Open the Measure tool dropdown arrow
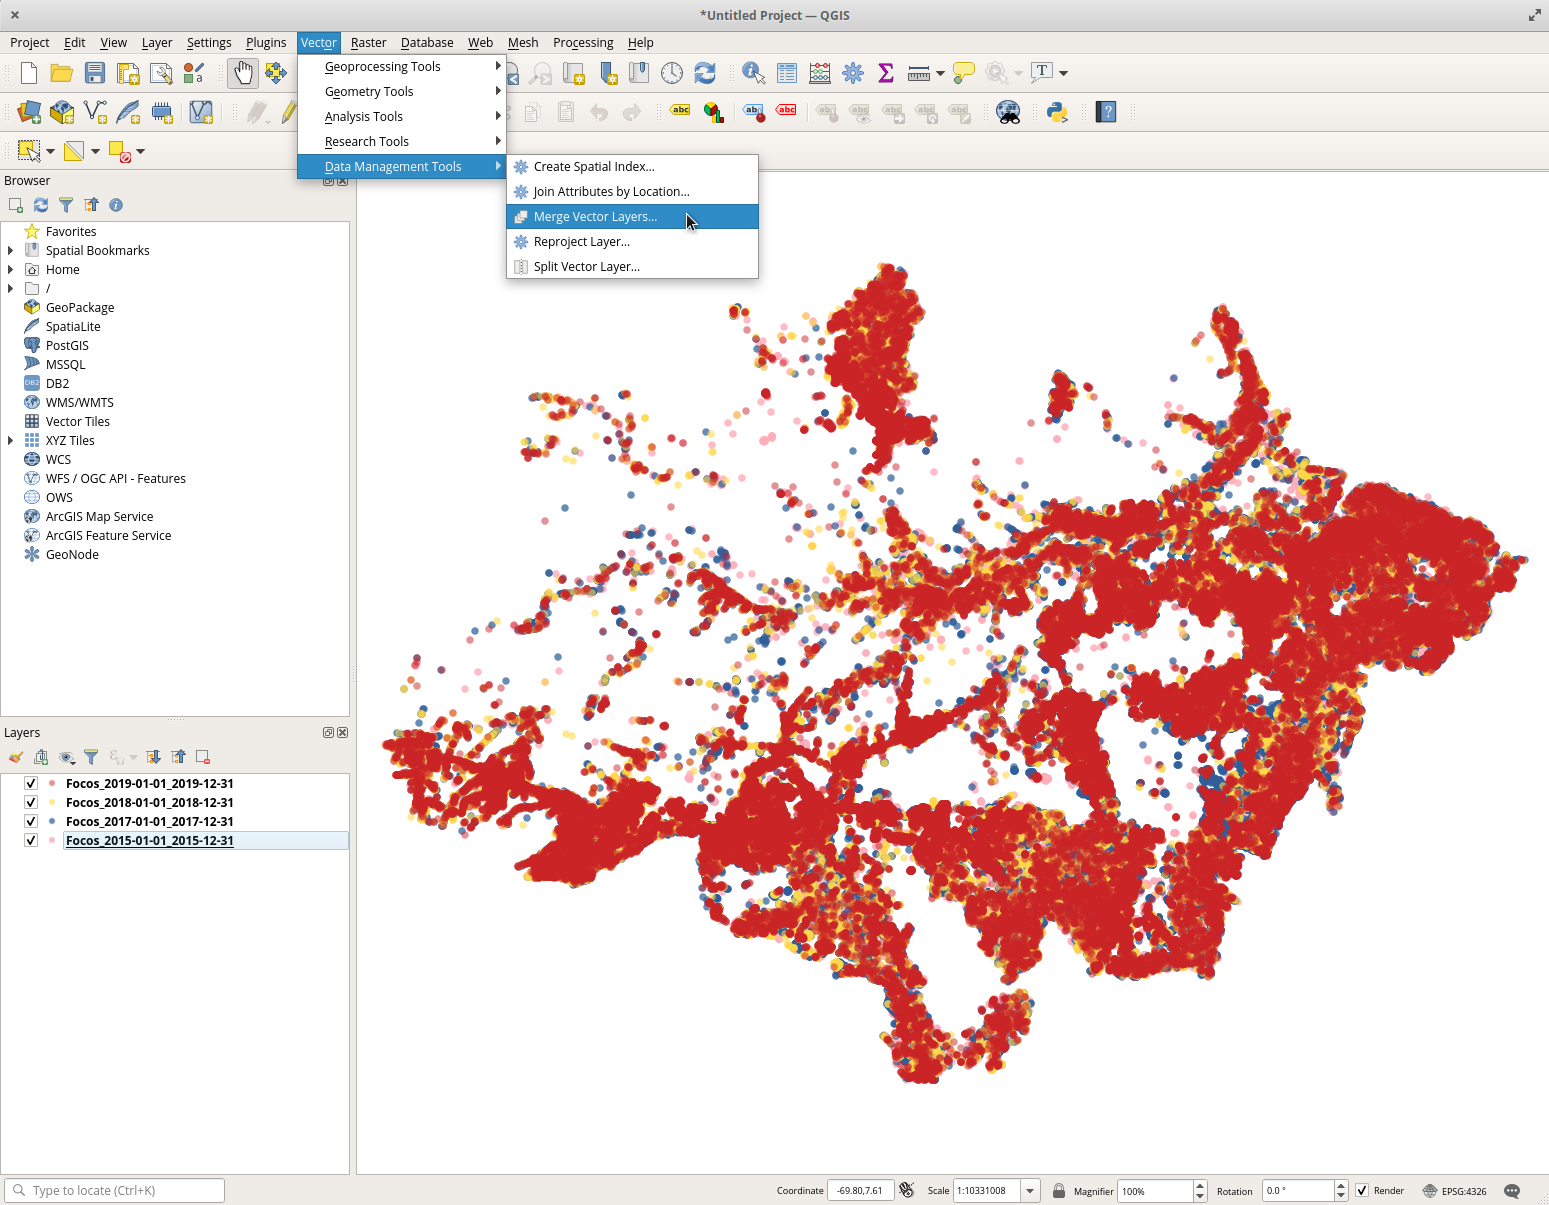The height and width of the screenshot is (1205, 1549). [x=940, y=73]
